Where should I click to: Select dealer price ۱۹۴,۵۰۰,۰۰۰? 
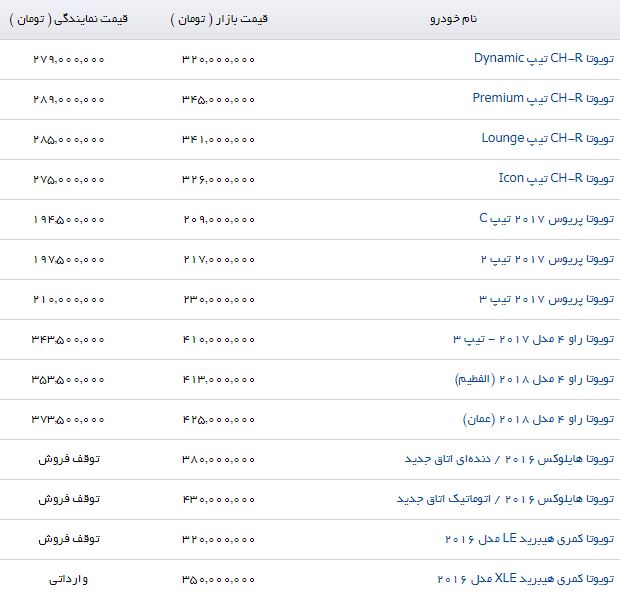click(69, 219)
